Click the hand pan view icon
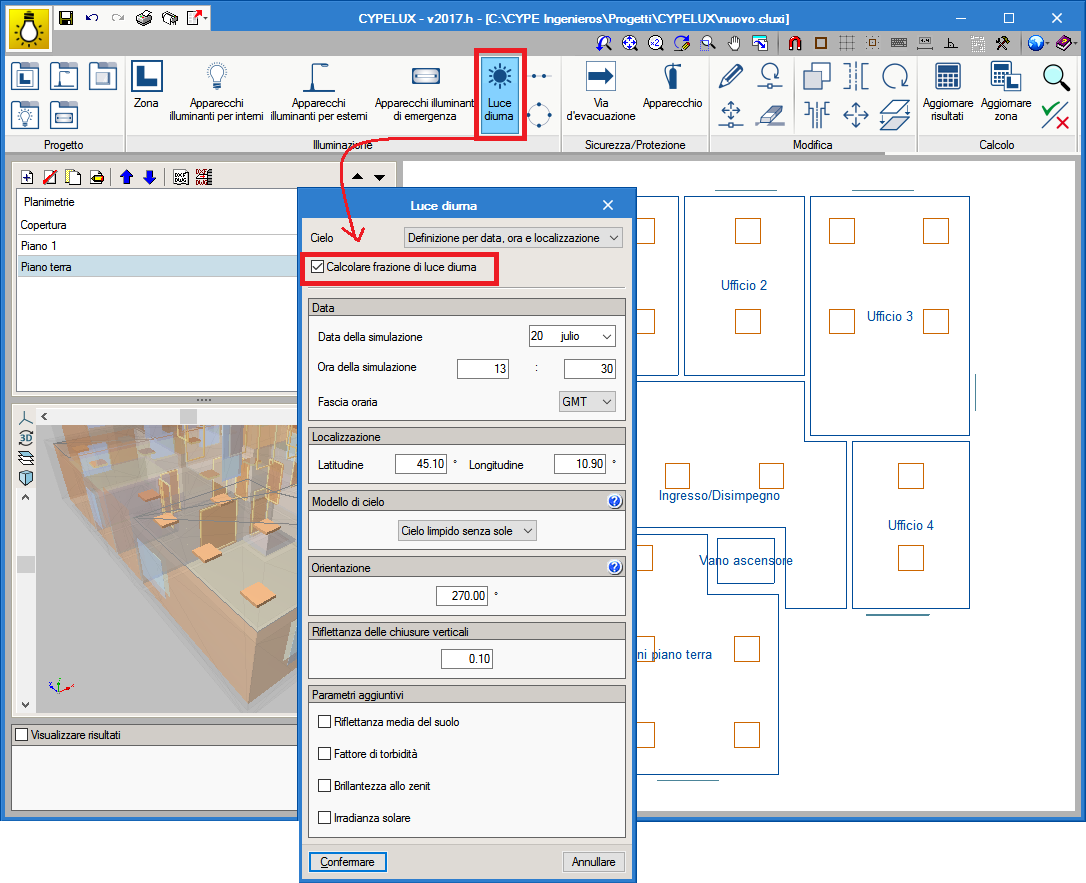This screenshot has height=883, width=1086. 734,43
